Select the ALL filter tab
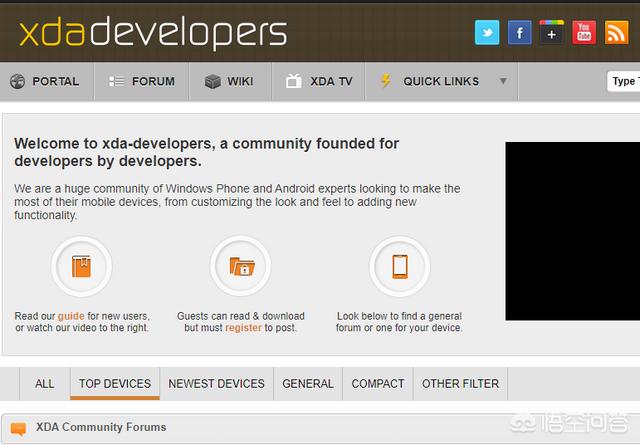 [44, 384]
